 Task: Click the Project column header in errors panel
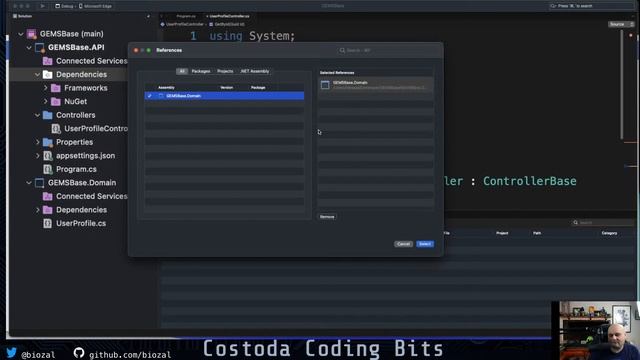tap(502, 233)
